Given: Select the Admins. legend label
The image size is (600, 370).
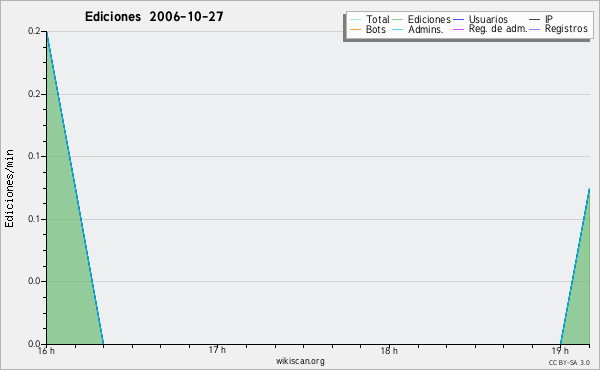Looking at the screenshot, I should tap(426, 29).
